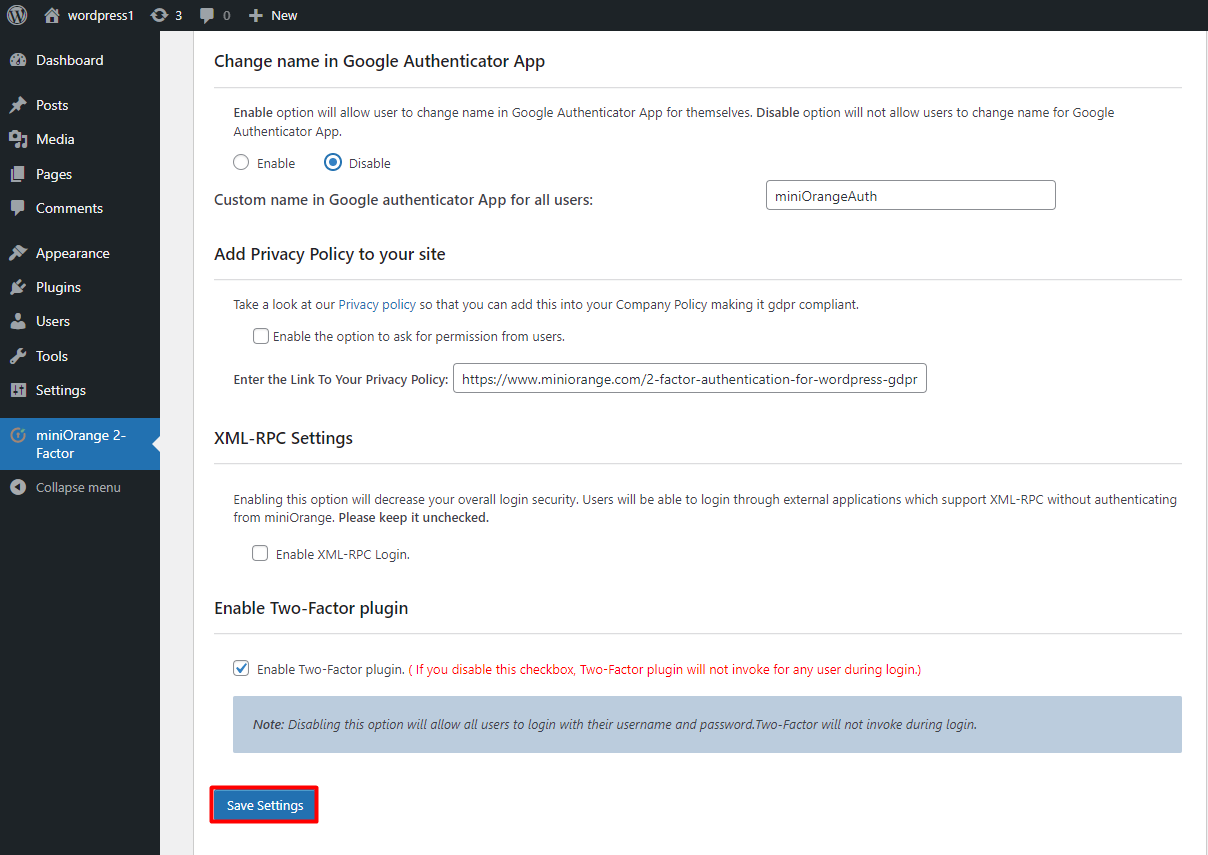Click the Posts pin icon
Viewport: 1208px width, 855px height.
18,105
